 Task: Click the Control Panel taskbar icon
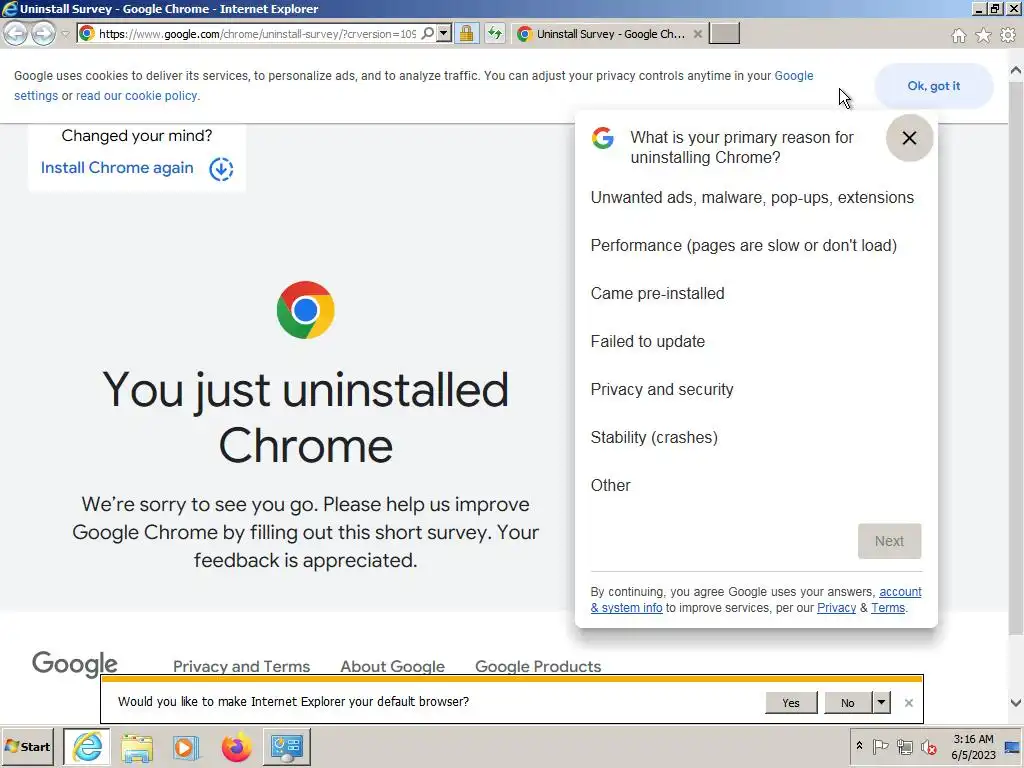[x=287, y=747]
